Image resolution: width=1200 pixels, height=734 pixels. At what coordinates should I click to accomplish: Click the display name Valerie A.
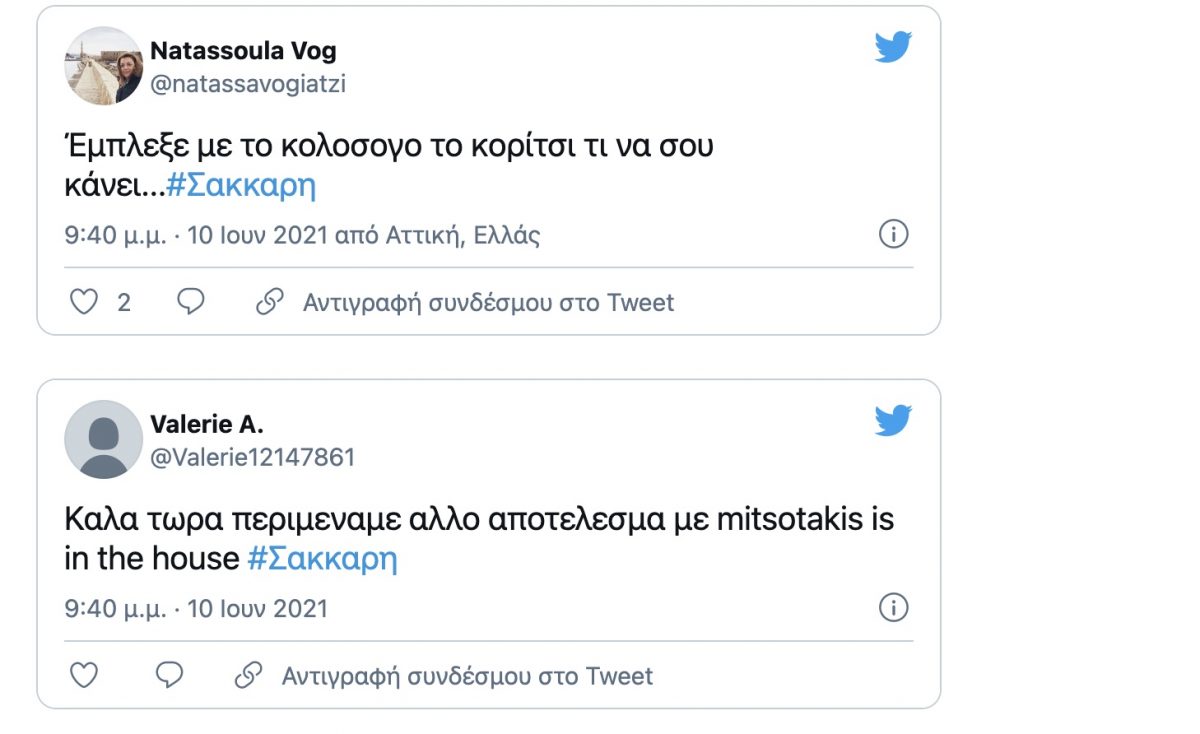coord(207,425)
